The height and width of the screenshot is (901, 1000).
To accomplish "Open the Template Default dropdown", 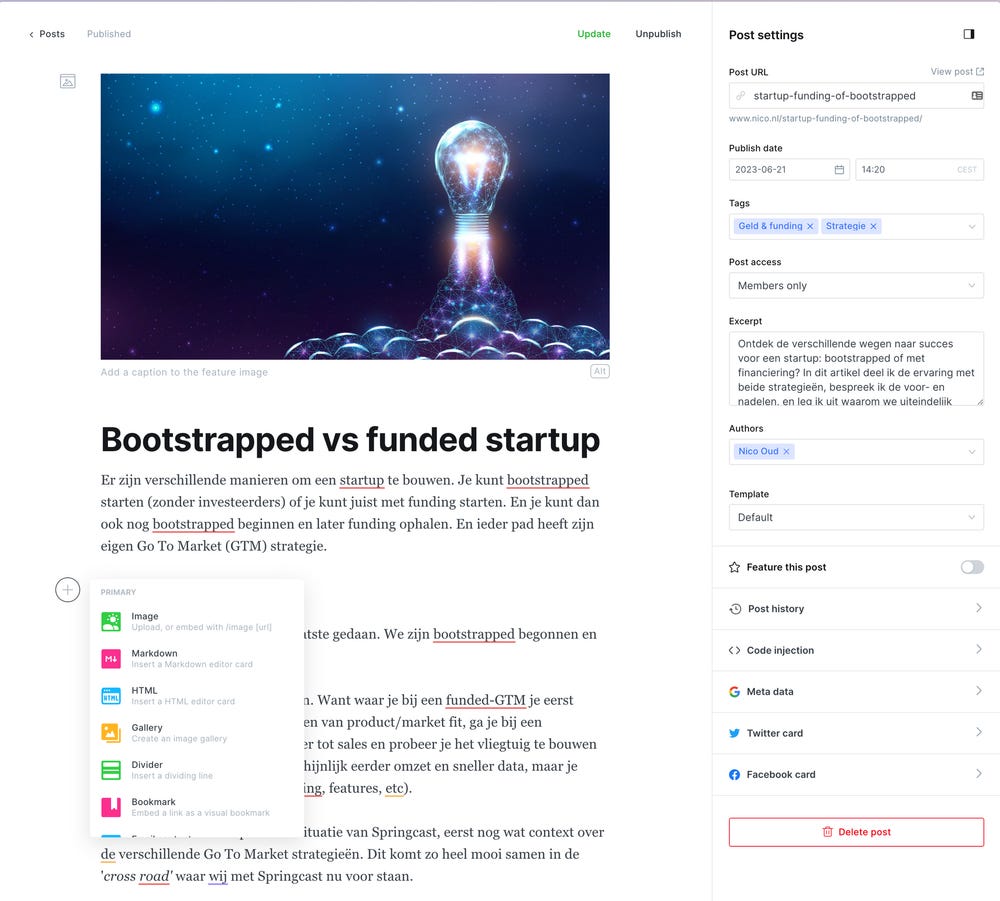I will pyautogui.click(x=856, y=517).
